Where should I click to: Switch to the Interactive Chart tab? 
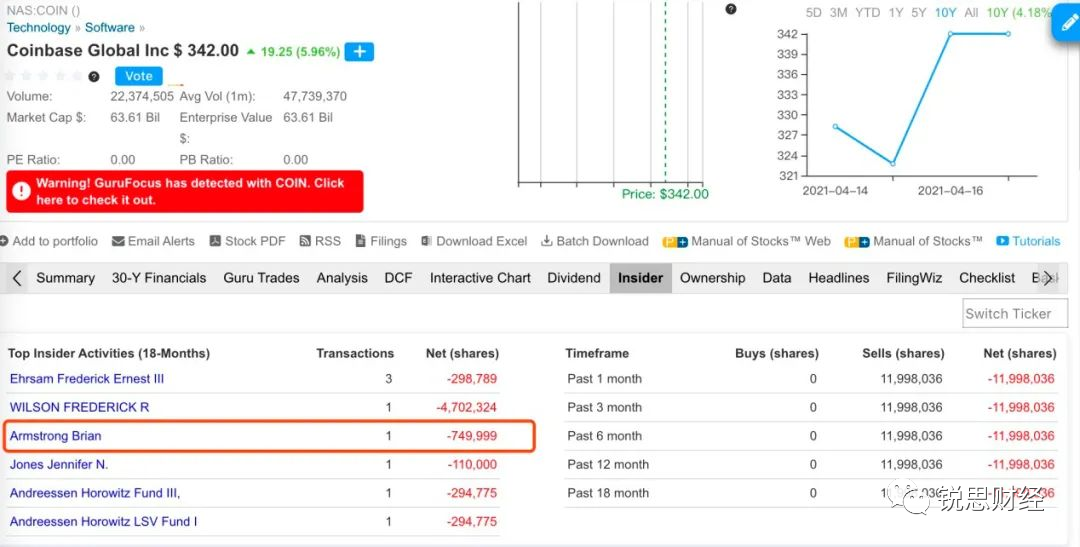(x=480, y=278)
